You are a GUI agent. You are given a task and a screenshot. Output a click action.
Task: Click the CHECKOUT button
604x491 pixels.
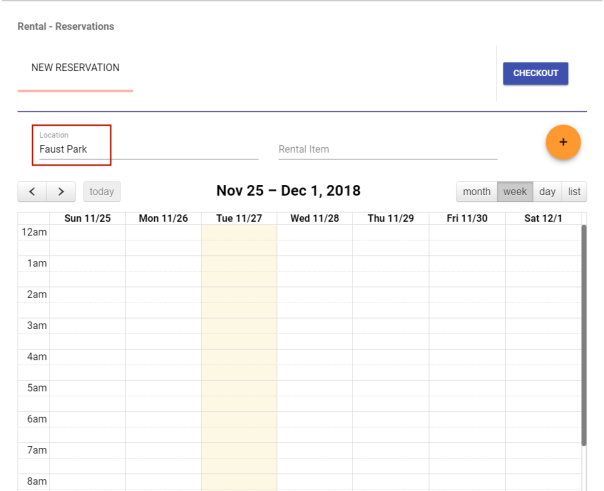[x=535, y=73]
